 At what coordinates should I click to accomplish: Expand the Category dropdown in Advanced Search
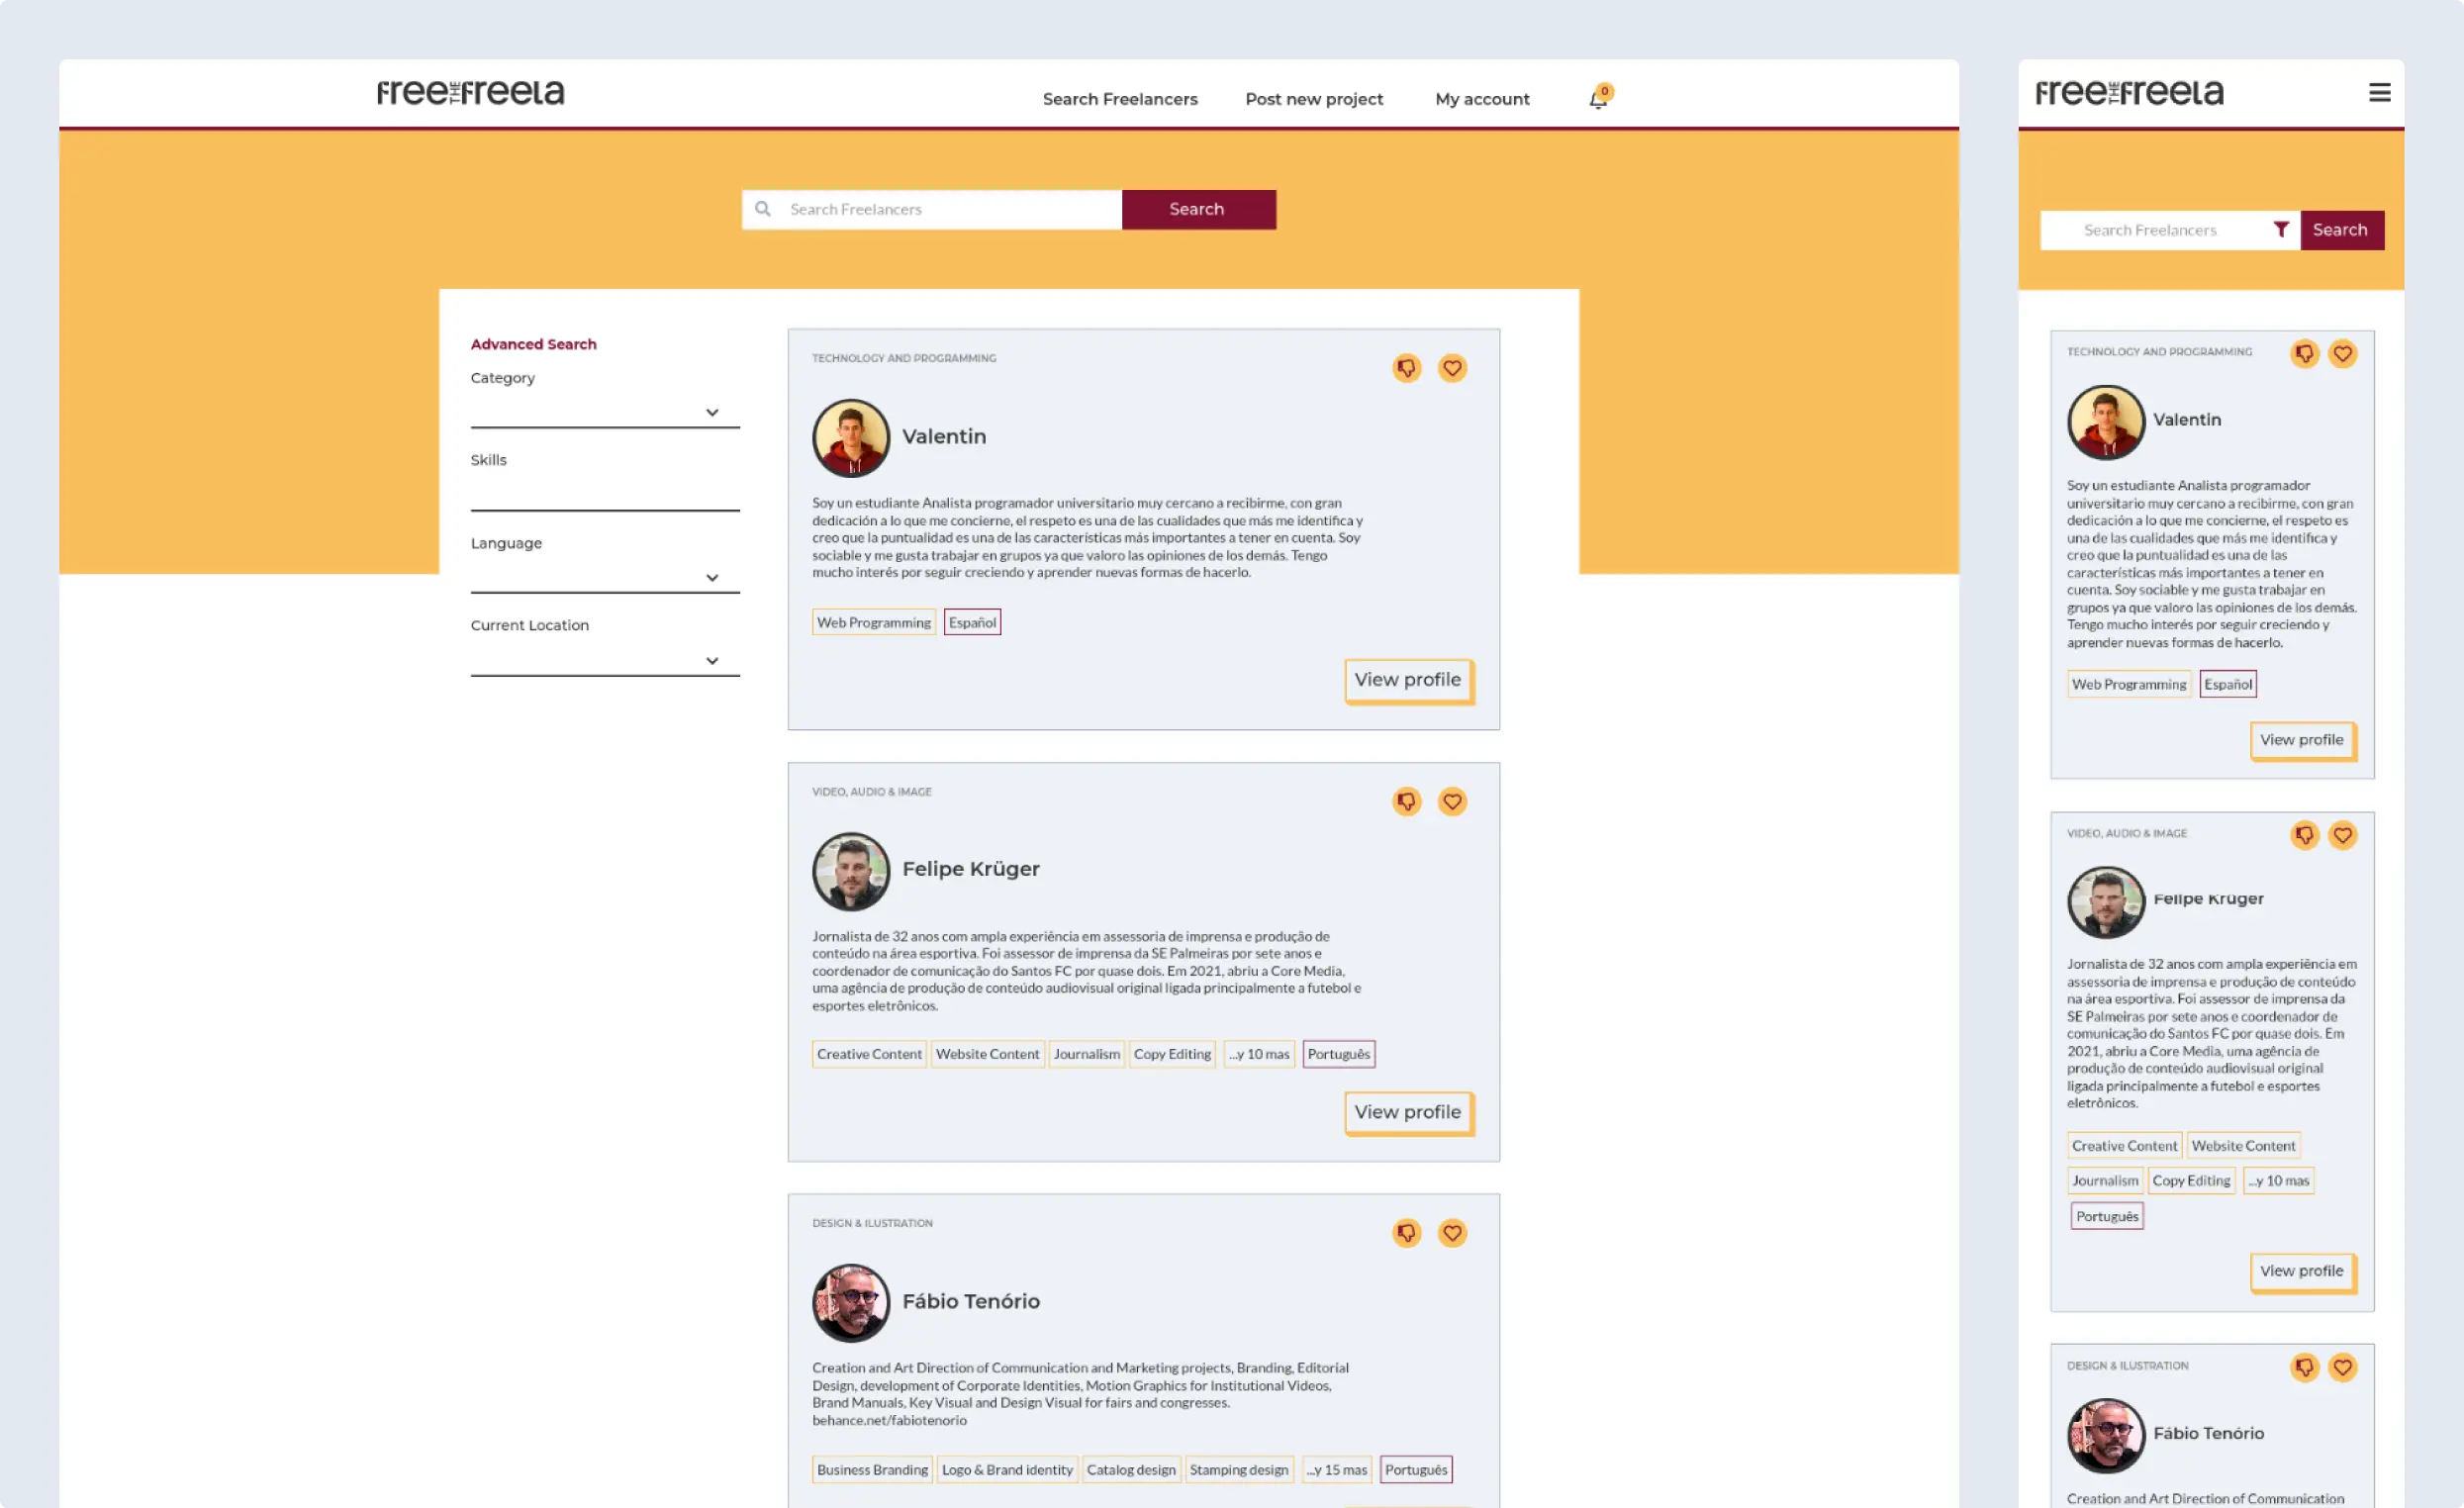tap(712, 411)
